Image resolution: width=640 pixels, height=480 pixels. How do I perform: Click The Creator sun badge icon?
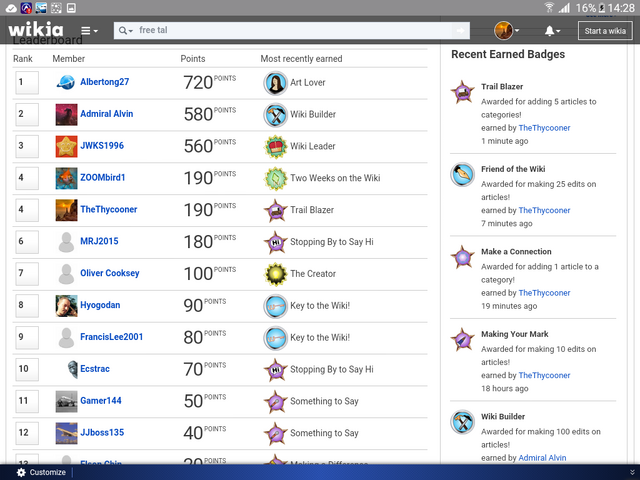click(276, 274)
